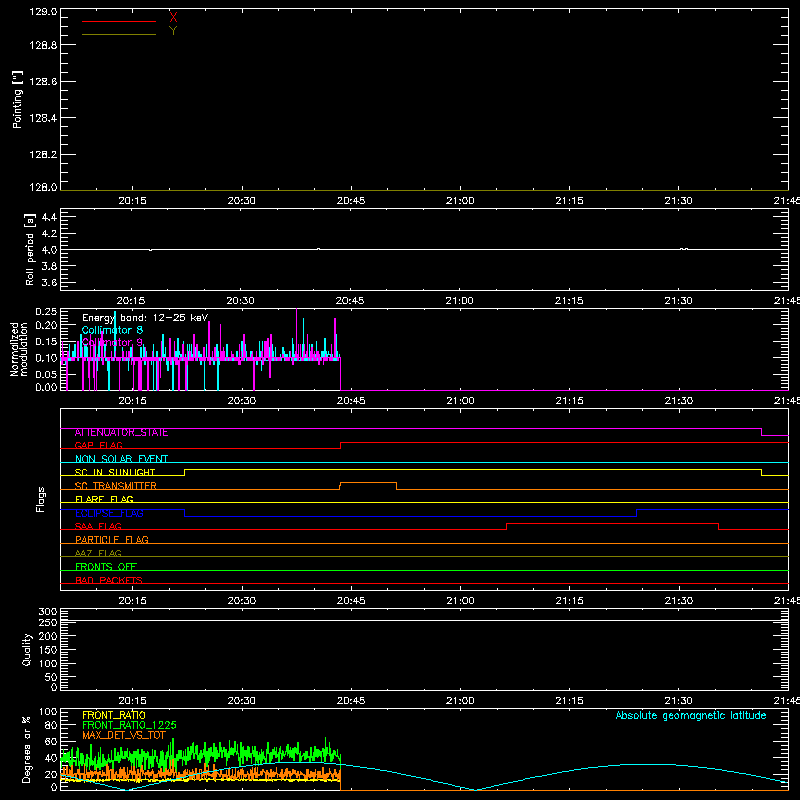The height and width of the screenshot is (800, 800).
Task: Click the GAP_FLAG label
Action: 98,445
